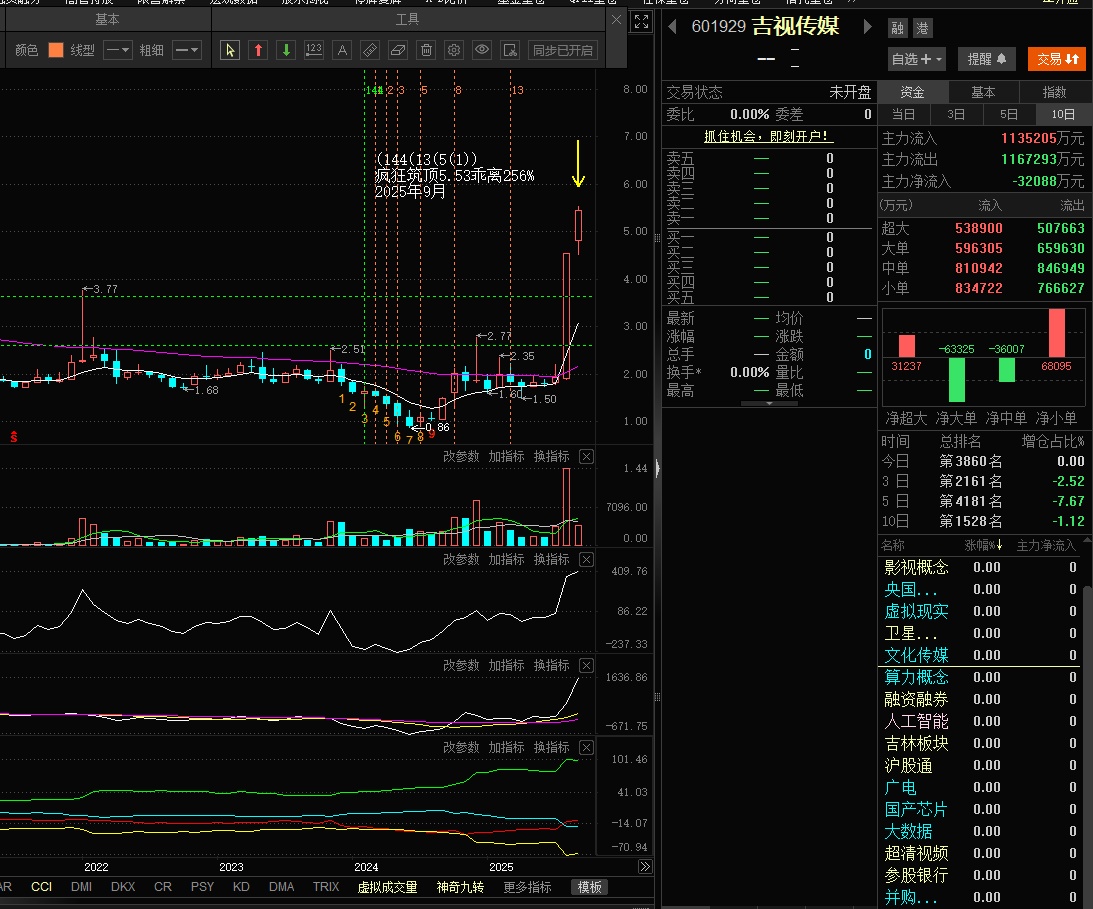This screenshot has height=909, width=1093.
Task: Click the share drawing icon
Action: pyautogui.click(x=510, y=50)
